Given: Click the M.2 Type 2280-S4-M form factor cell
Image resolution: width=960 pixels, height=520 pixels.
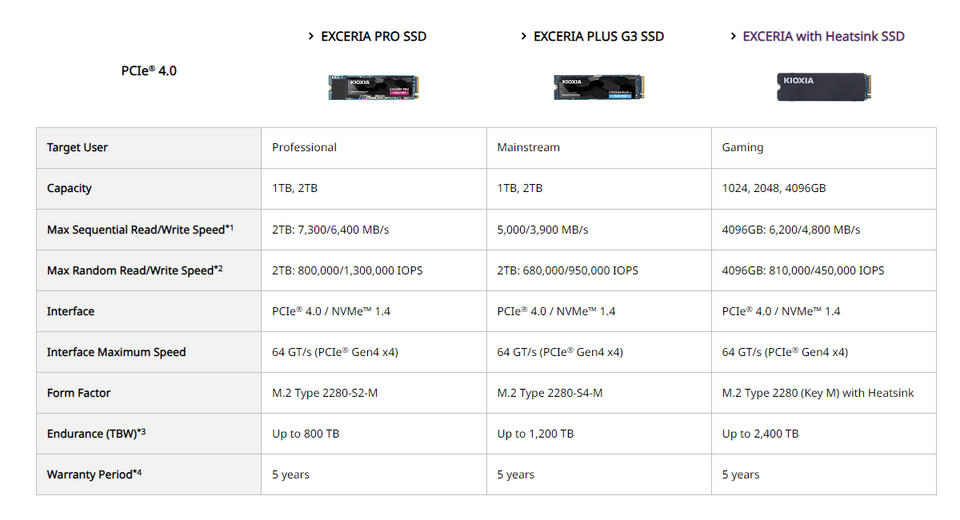Looking at the screenshot, I should [599, 393].
